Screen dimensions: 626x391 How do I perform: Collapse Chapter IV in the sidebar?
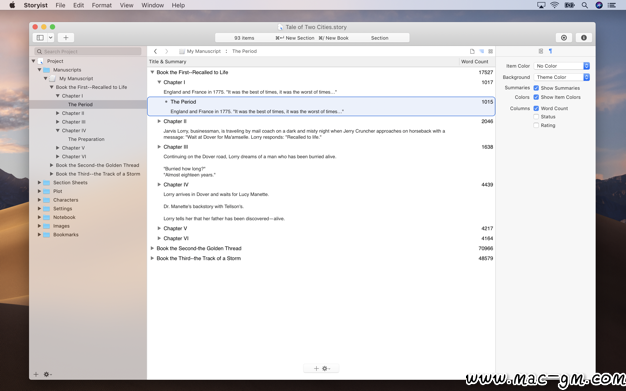tap(57, 131)
